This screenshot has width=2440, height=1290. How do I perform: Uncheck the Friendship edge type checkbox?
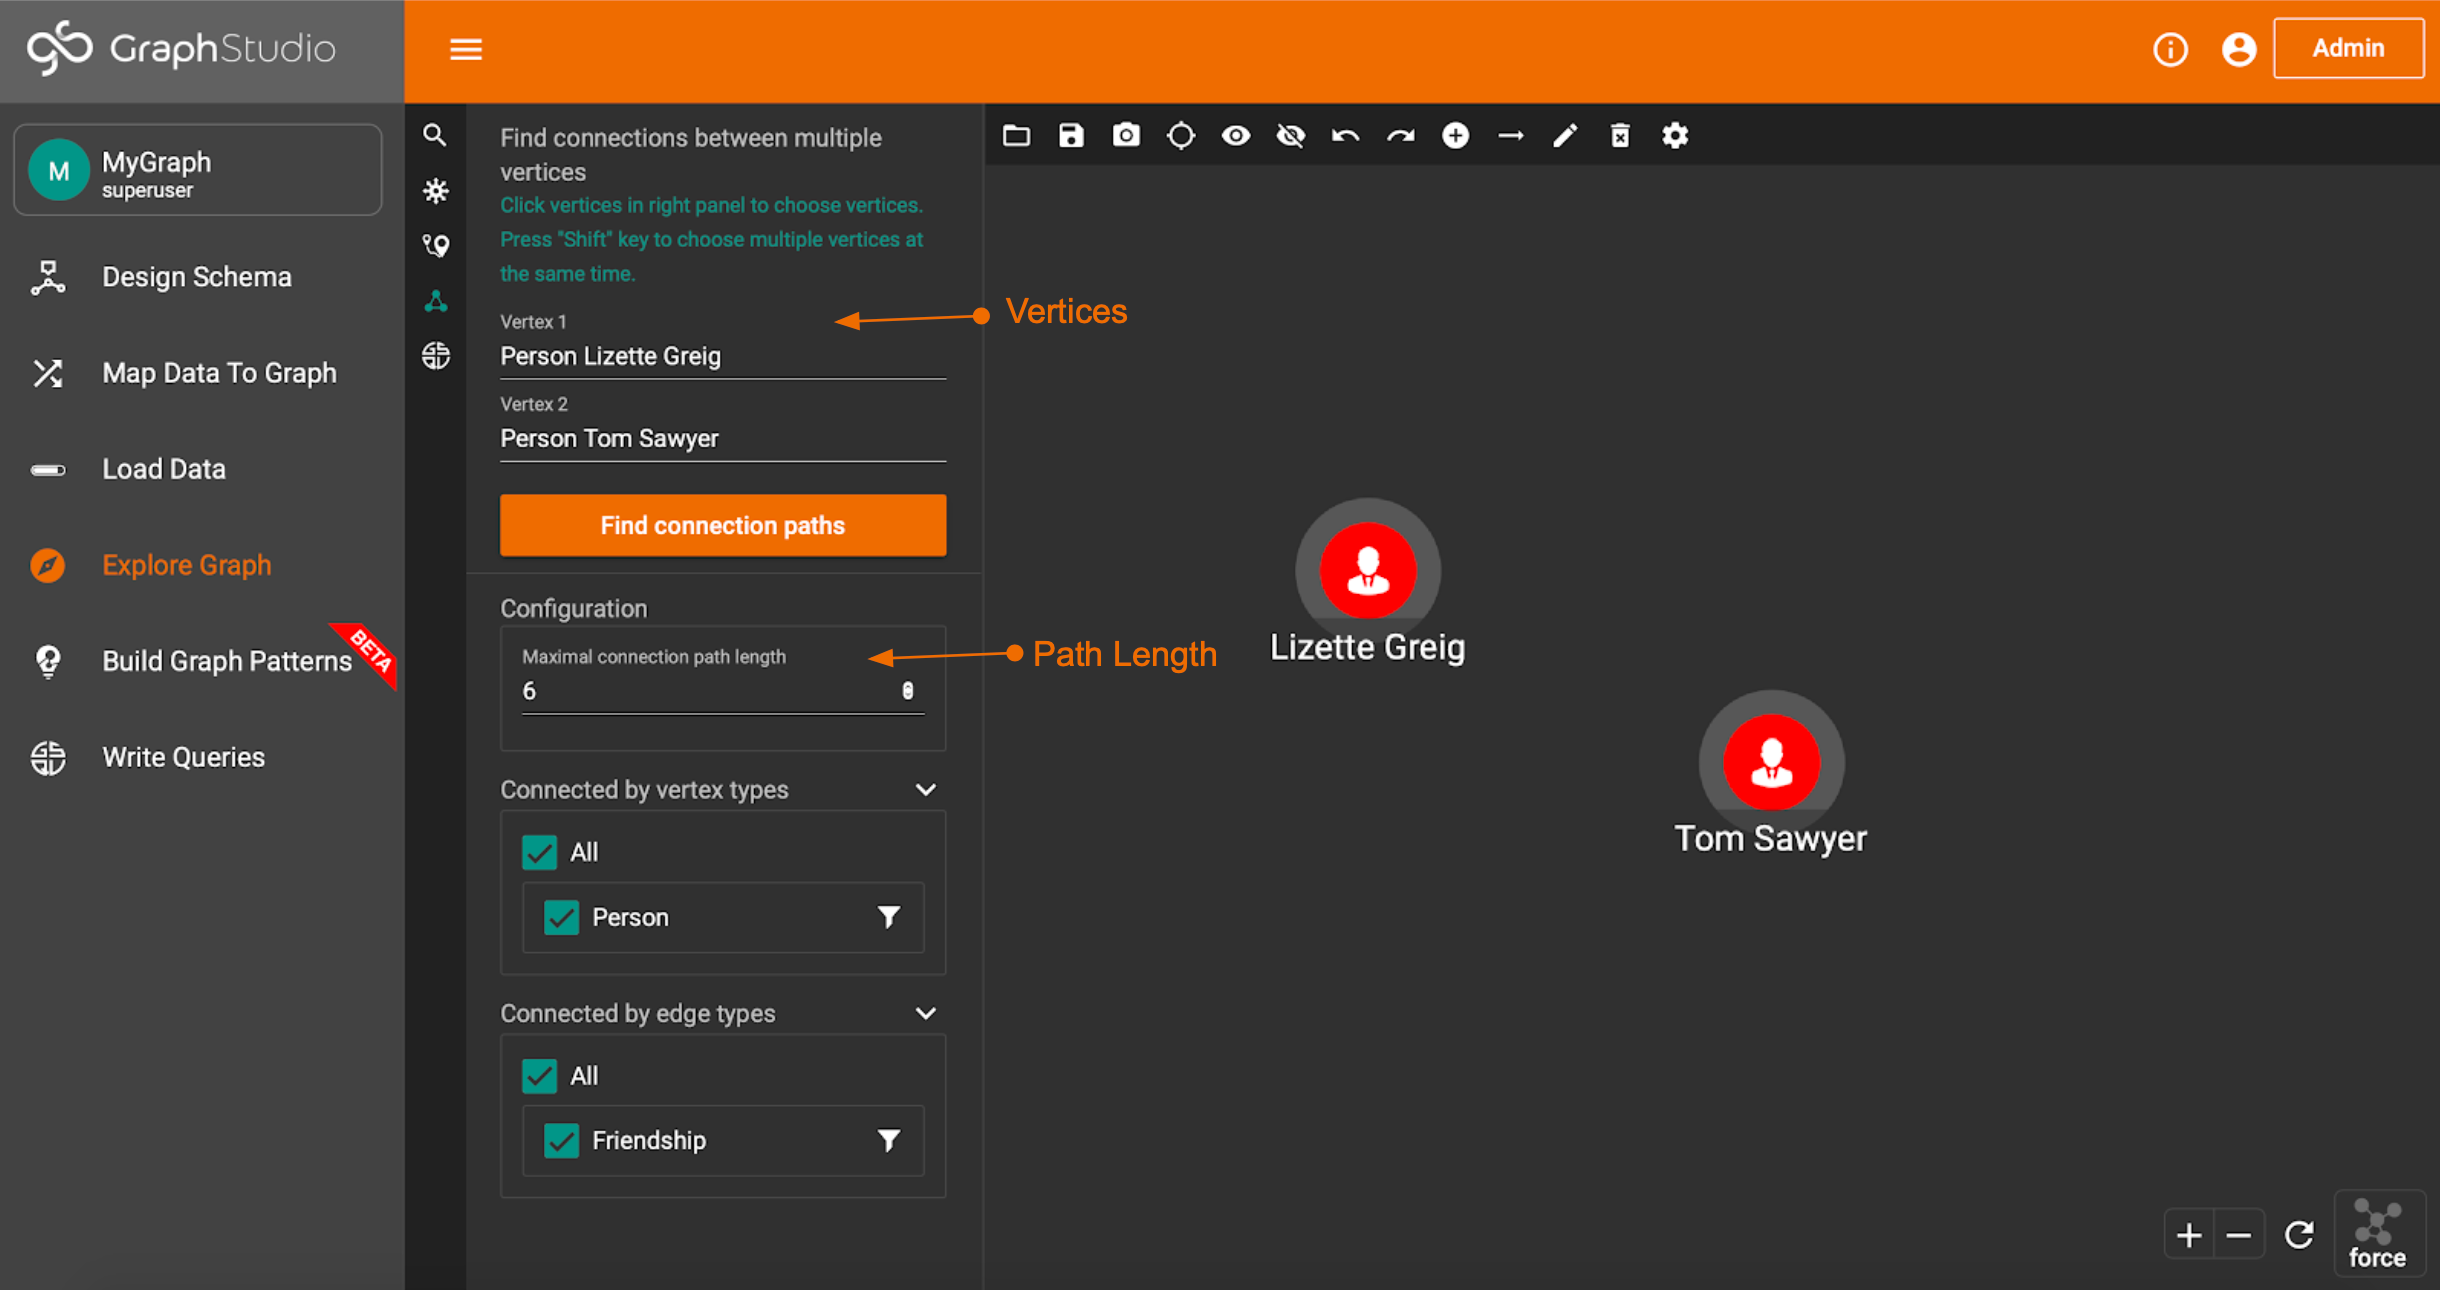tap(561, 1140)
